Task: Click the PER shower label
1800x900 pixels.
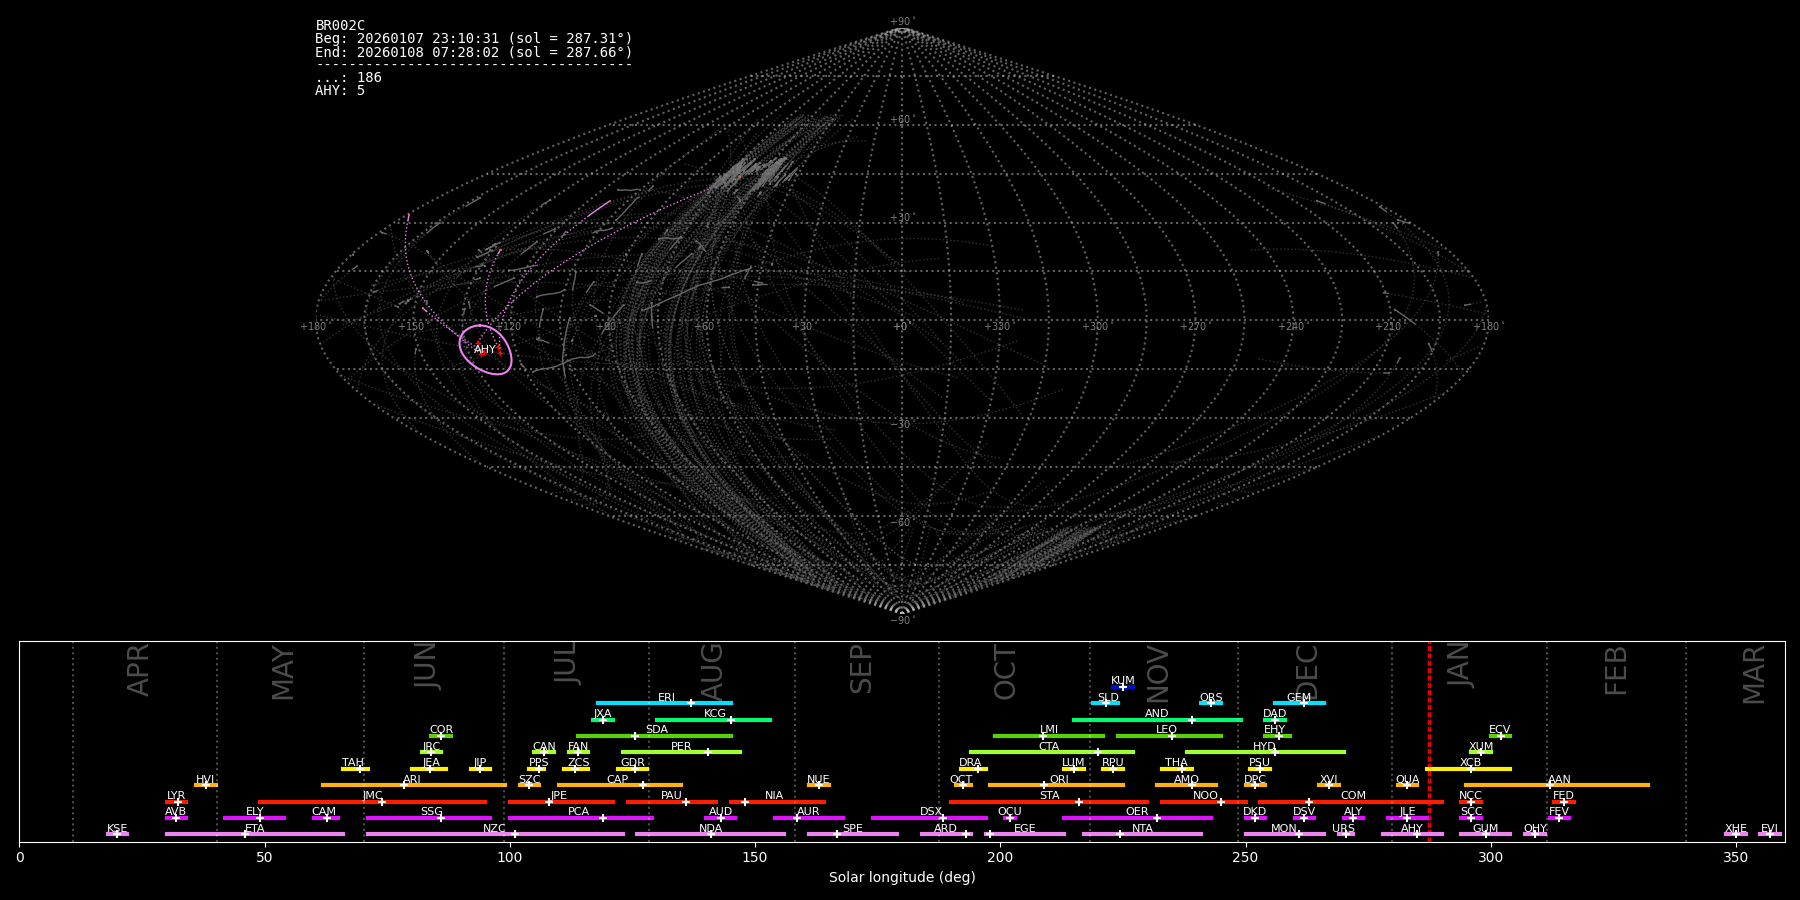Action: point(681,746)
